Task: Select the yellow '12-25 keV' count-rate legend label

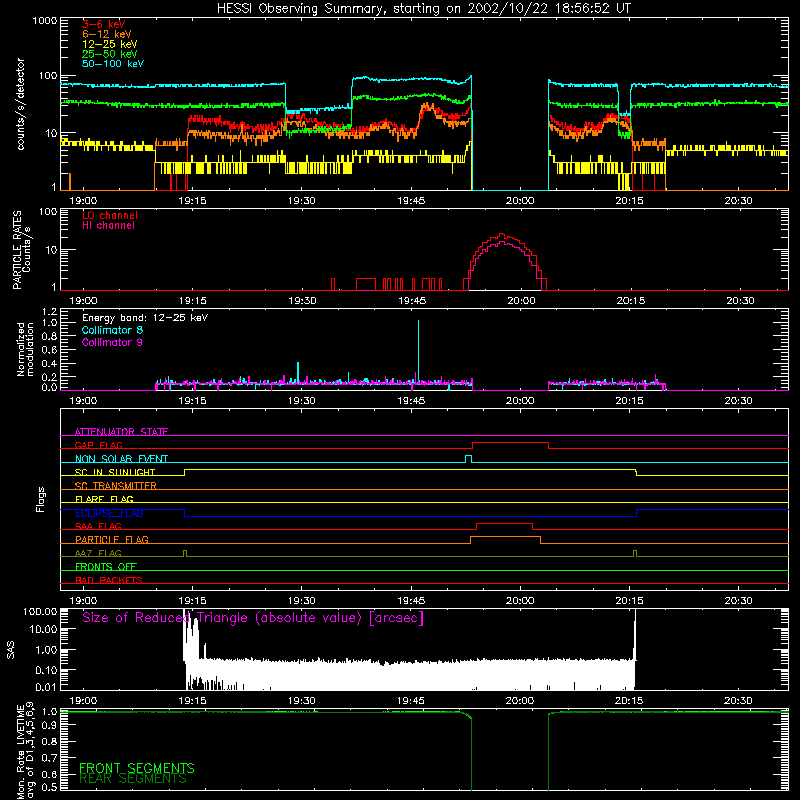Action: click(x=110, y=44)
